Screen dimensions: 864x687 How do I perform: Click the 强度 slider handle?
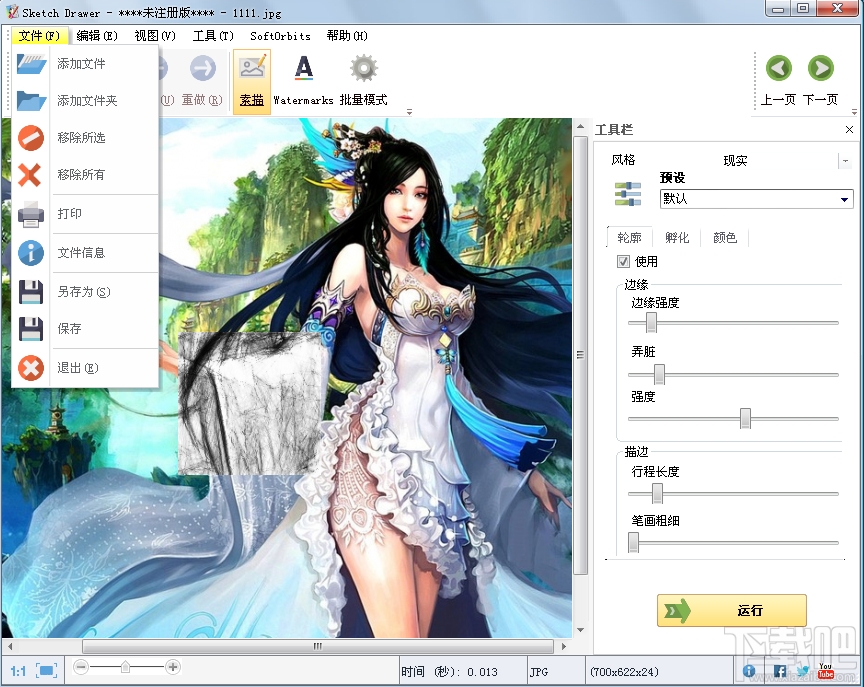[746, 419]
